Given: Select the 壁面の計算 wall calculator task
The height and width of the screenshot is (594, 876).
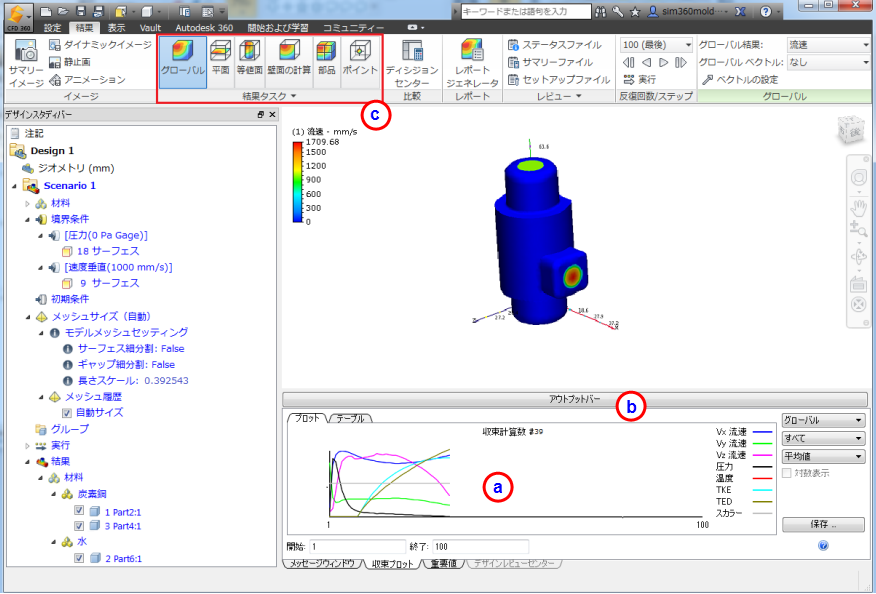Looking at the screenshot, I should click(x=289, y=63).
